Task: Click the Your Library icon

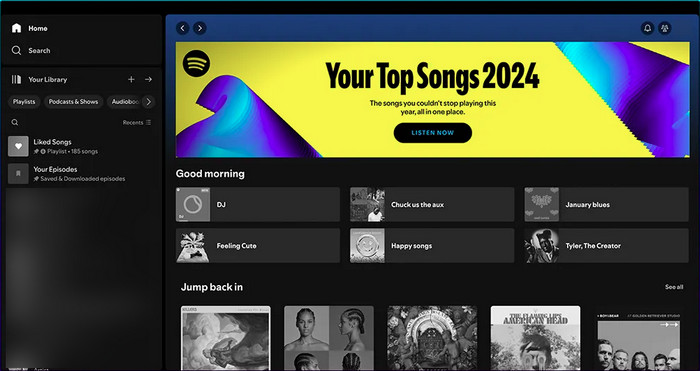Action: tap(17, 79)
